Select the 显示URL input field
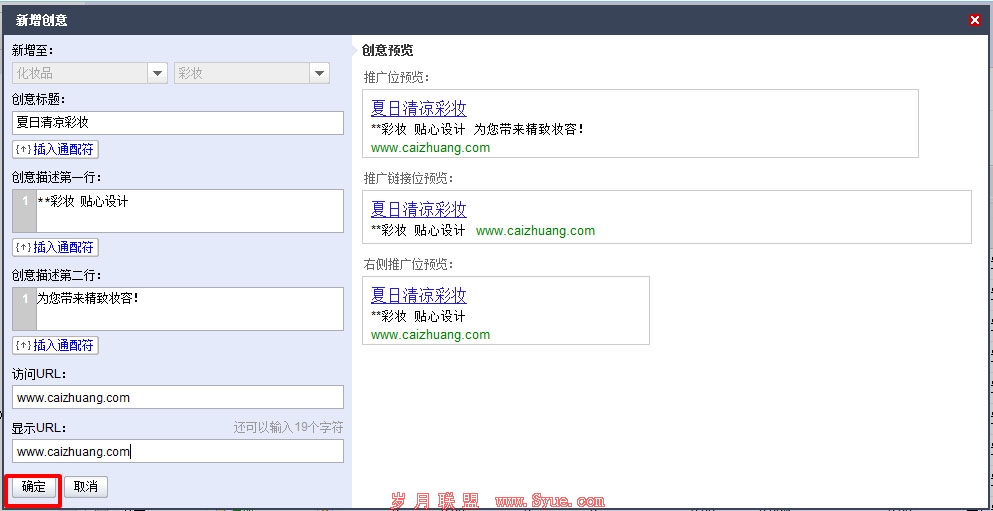The height and width of the screenshot is (511, 993). [x=177, y=451]
